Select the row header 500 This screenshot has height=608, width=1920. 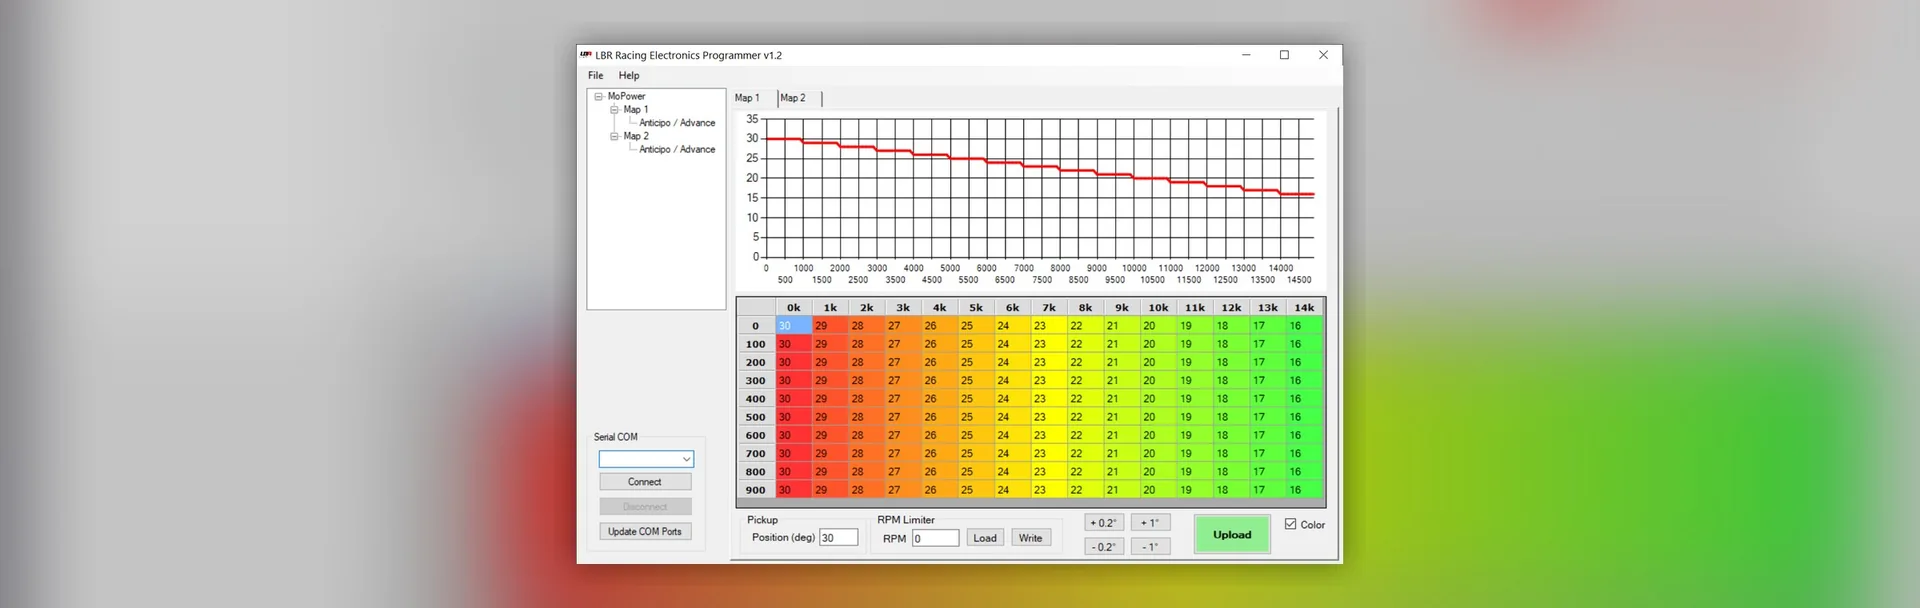tap(756, 417)
